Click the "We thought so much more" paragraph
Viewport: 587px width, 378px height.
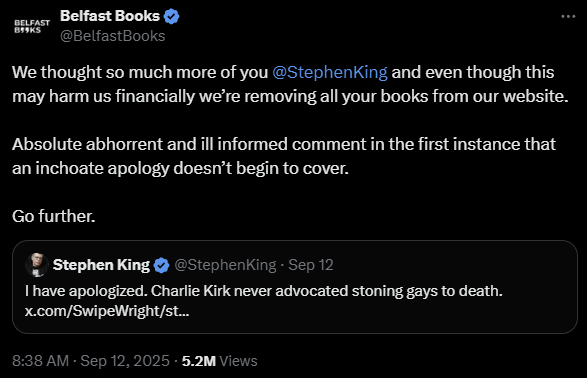[x=290, y=84]
